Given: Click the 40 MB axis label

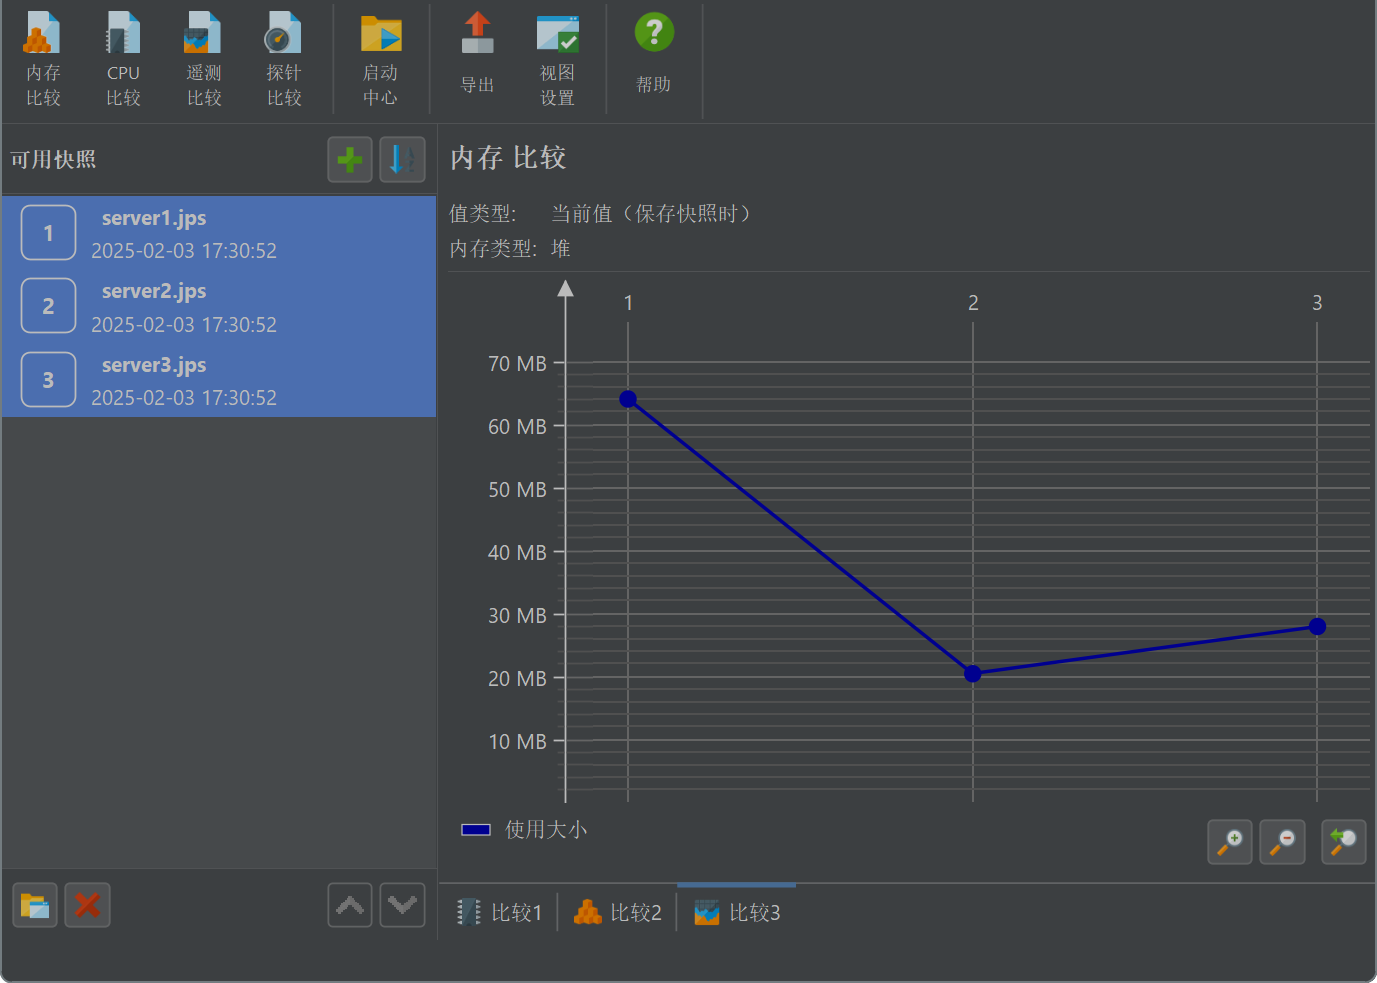Looking at the screenshot, I should (x=517, y=553).
